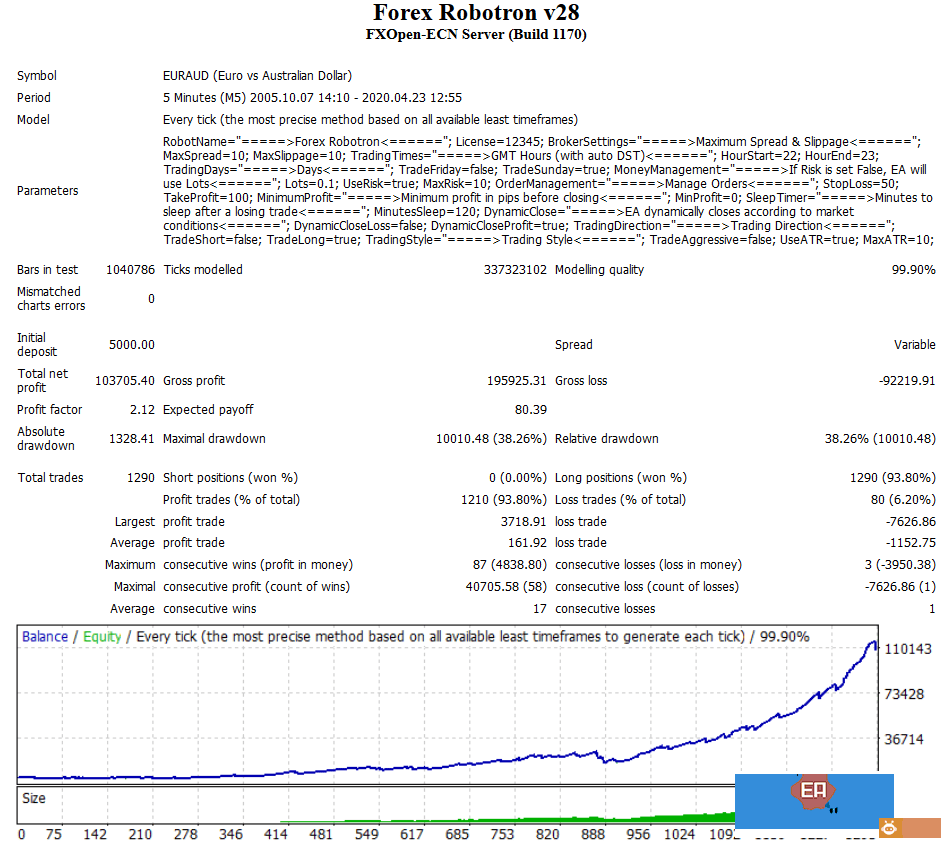Select the '38.26% (10010.48)' relative drawdown value

pyautogui.click(x=880, y=439)
